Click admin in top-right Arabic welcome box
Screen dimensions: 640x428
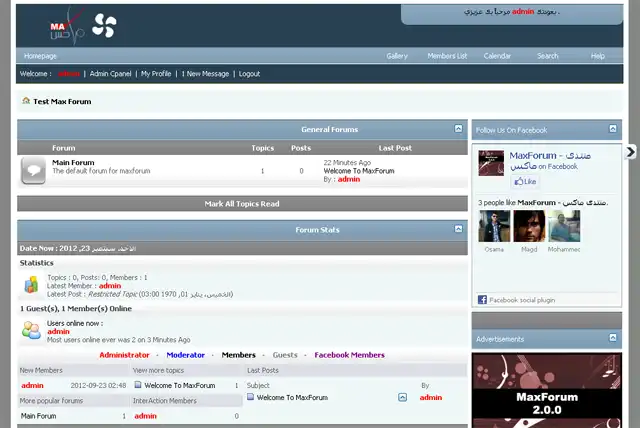523,11
